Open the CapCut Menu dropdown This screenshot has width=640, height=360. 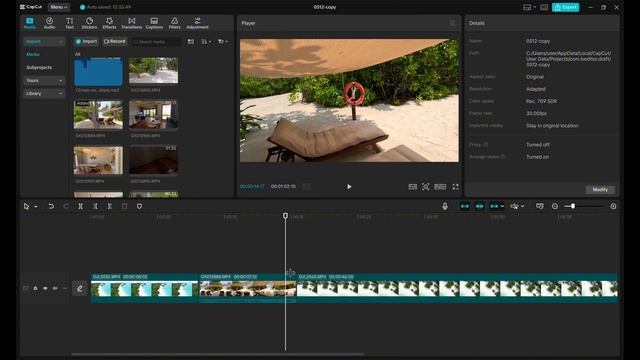pyautogui.click(x=59, y=7)
